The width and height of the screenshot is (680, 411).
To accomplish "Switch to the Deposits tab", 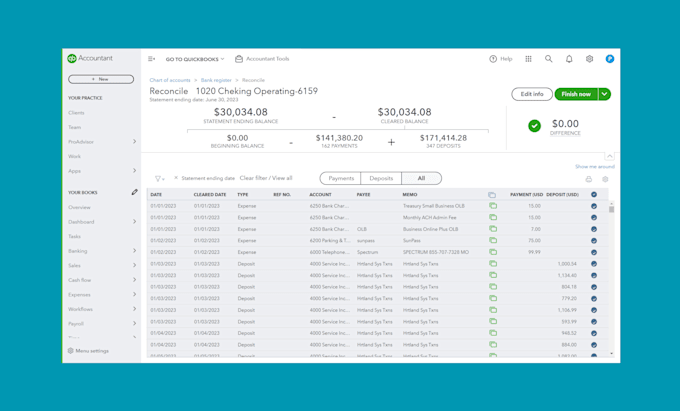I will [381, 178].
